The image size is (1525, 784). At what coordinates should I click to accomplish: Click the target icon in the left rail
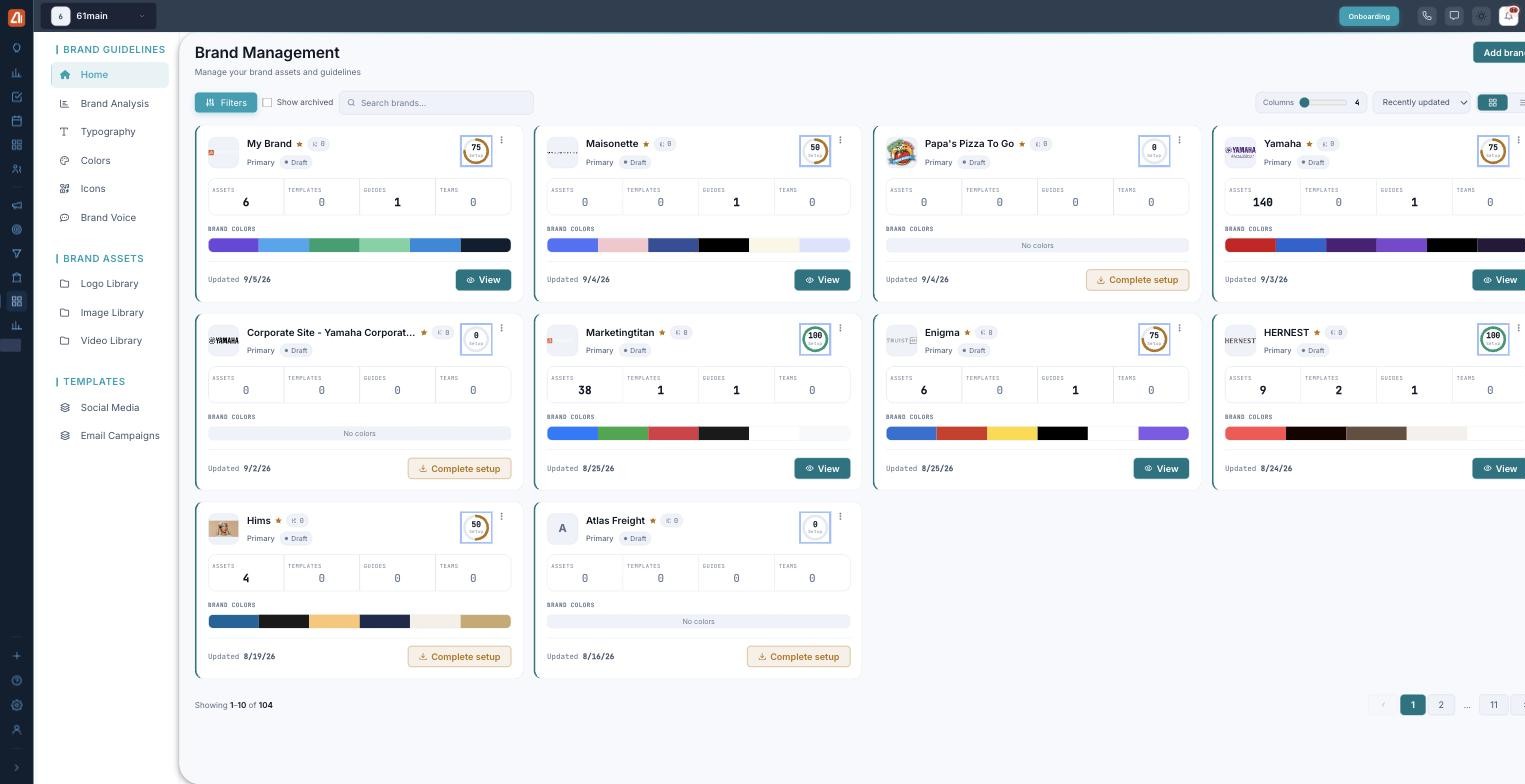pos(16,230)
